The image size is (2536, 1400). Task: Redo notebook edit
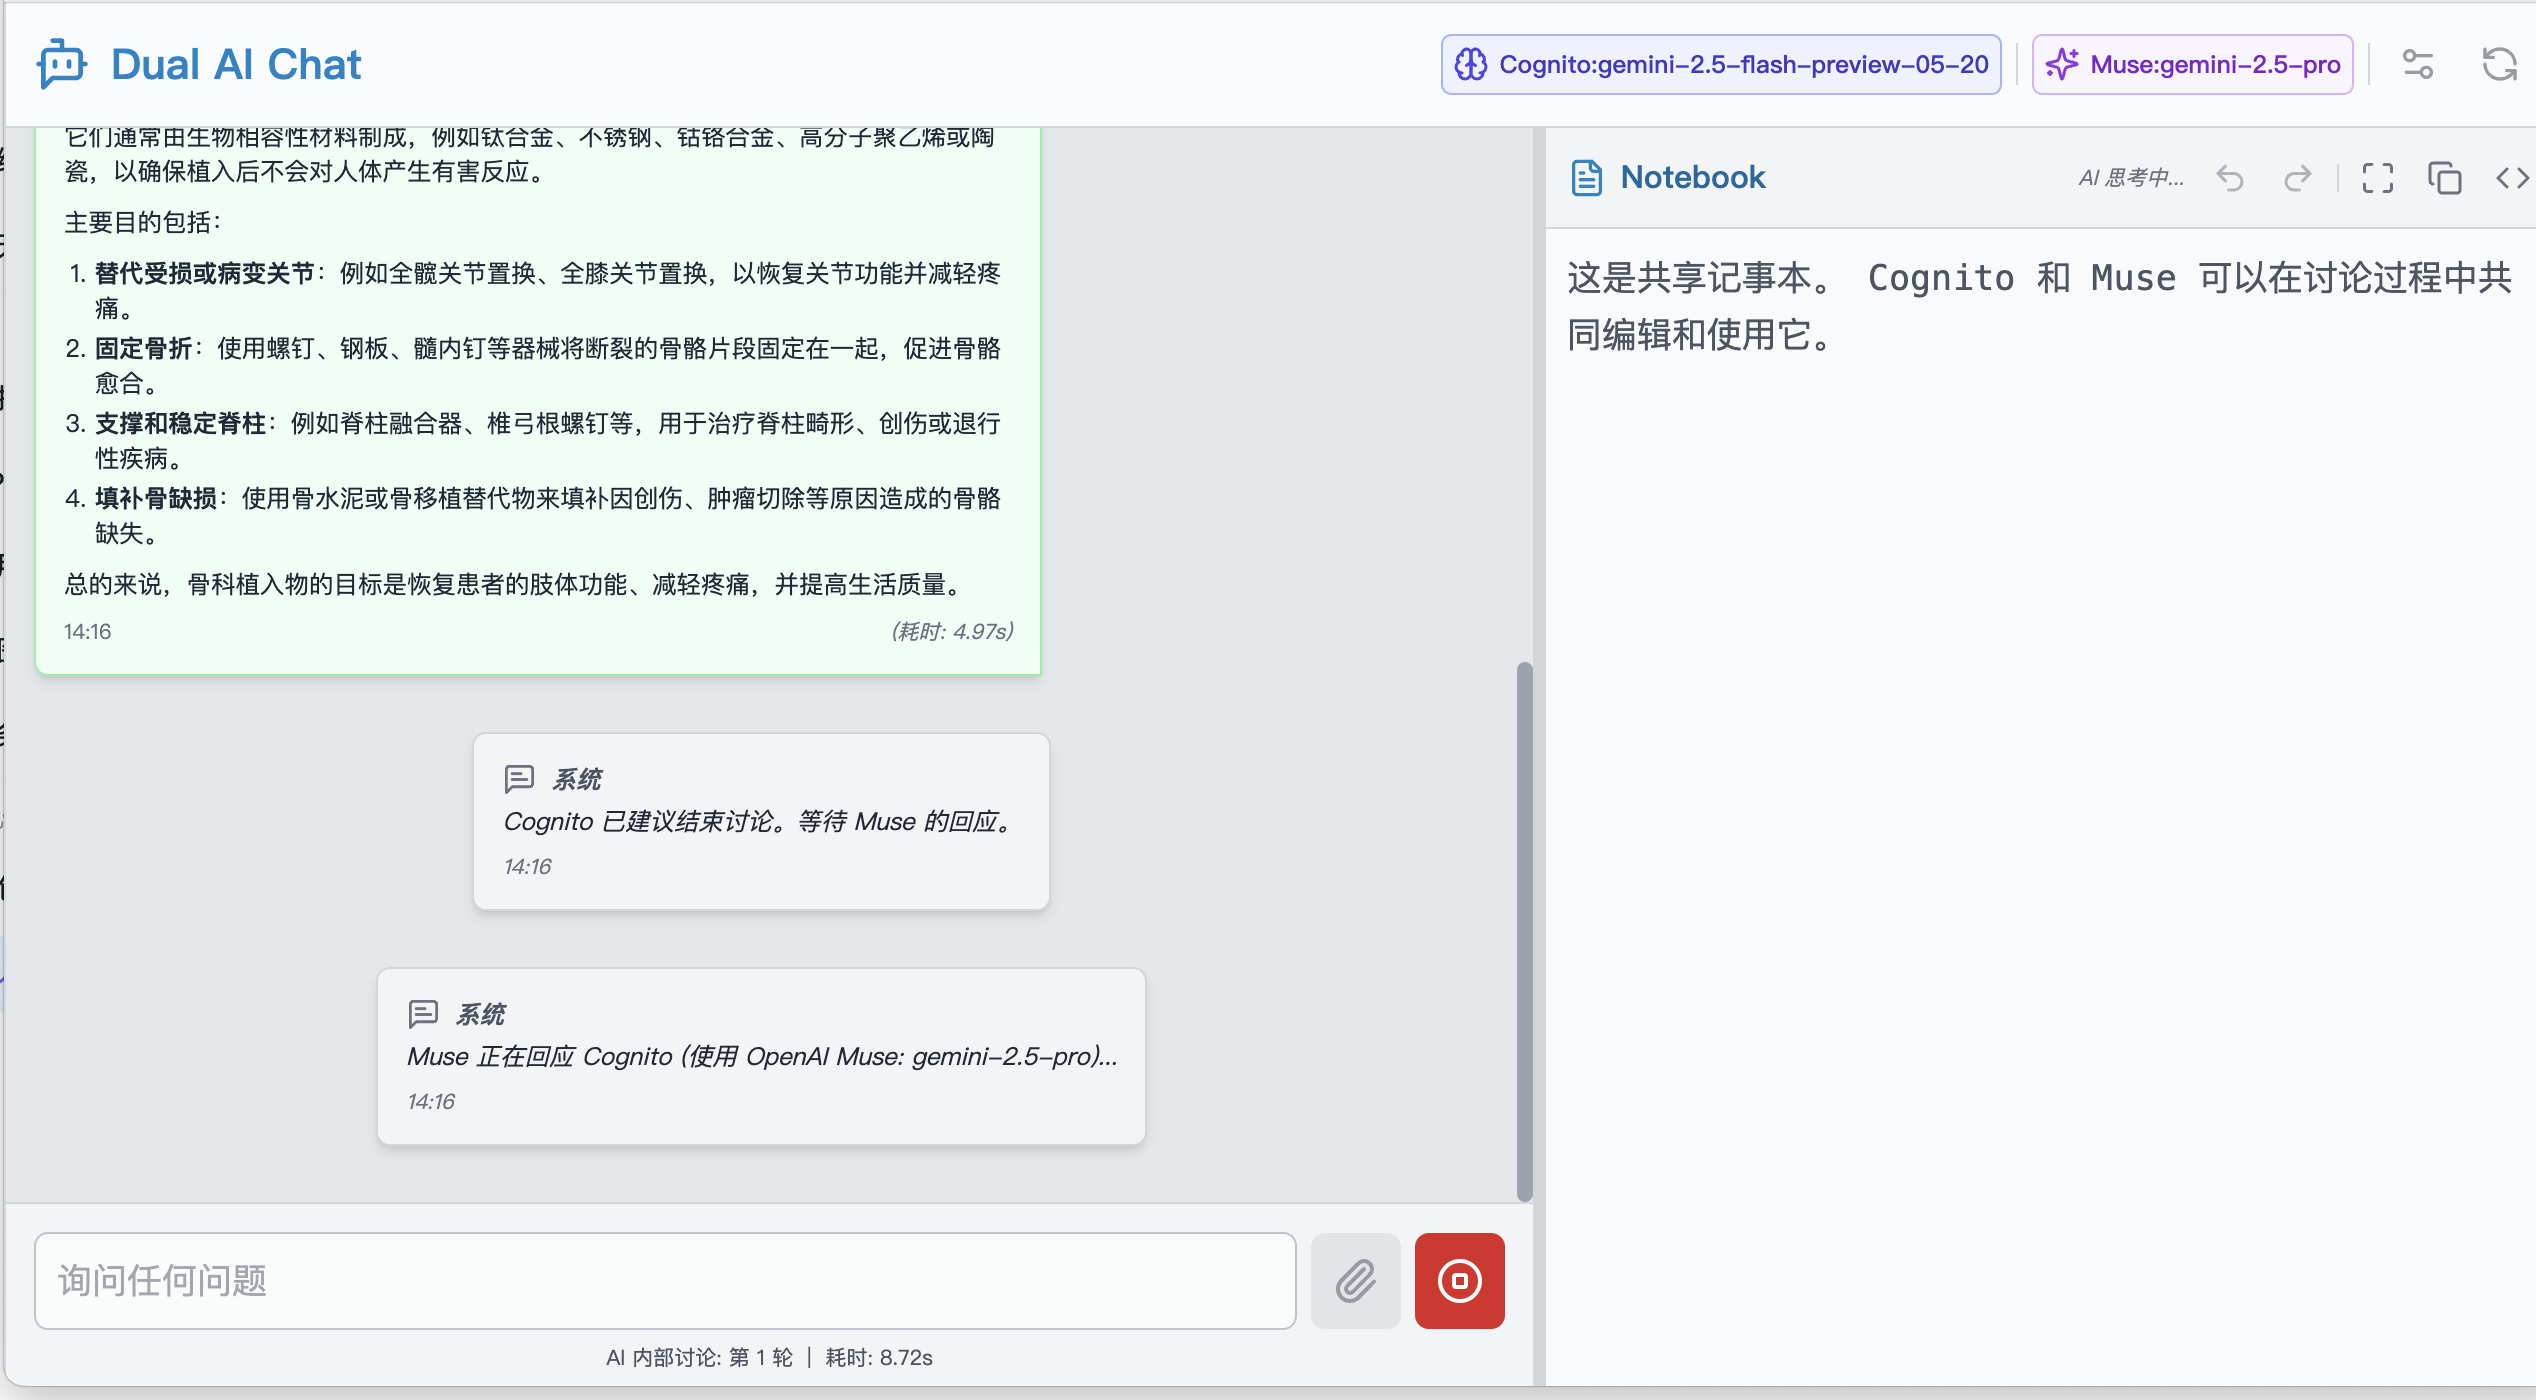tap(2297, 178)
